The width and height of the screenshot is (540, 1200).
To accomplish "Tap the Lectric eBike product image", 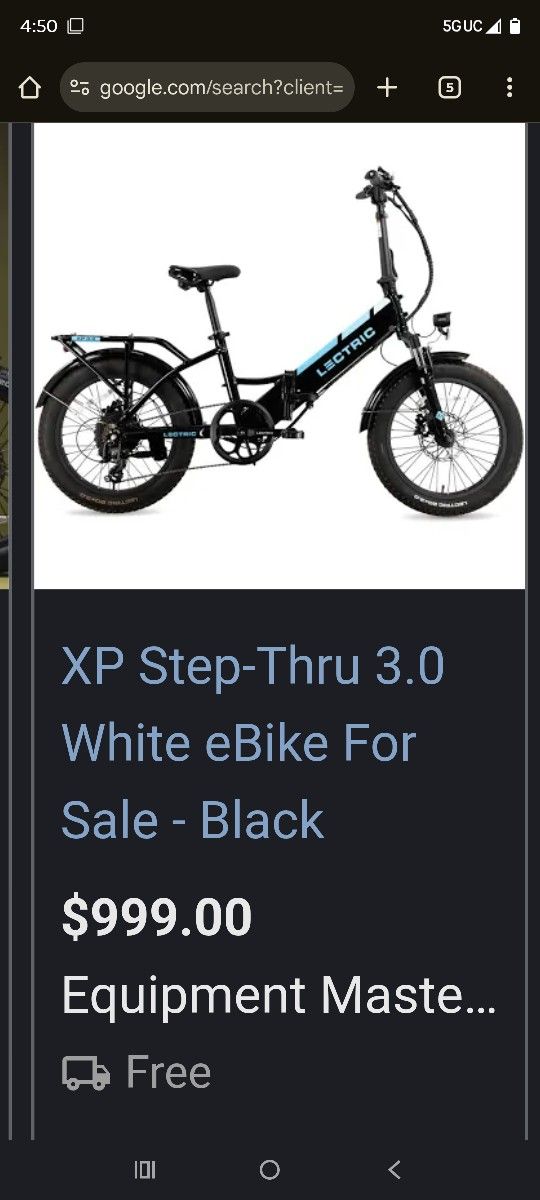I will click(x=280, y=355).
